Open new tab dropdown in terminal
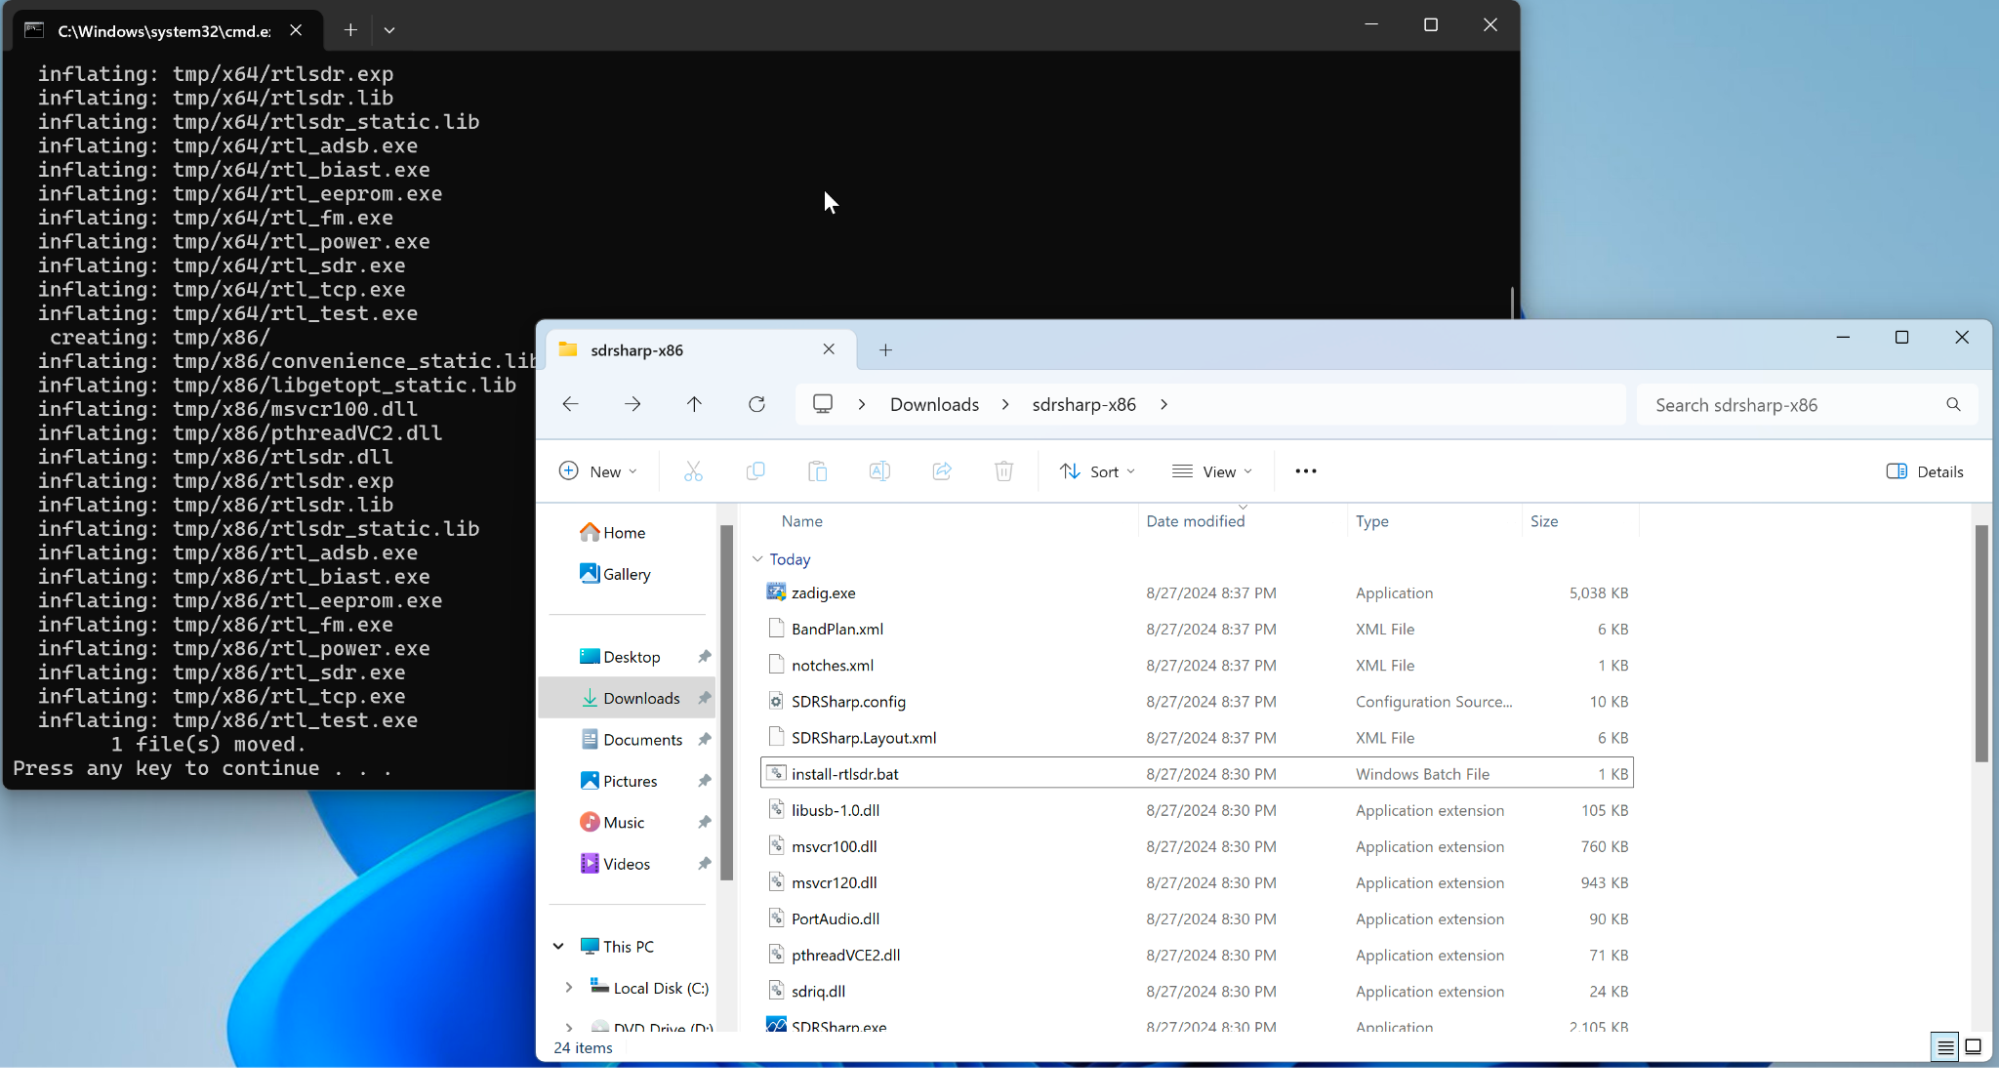Viewport: 1999px width, 1068px height. tap(389, 30)
